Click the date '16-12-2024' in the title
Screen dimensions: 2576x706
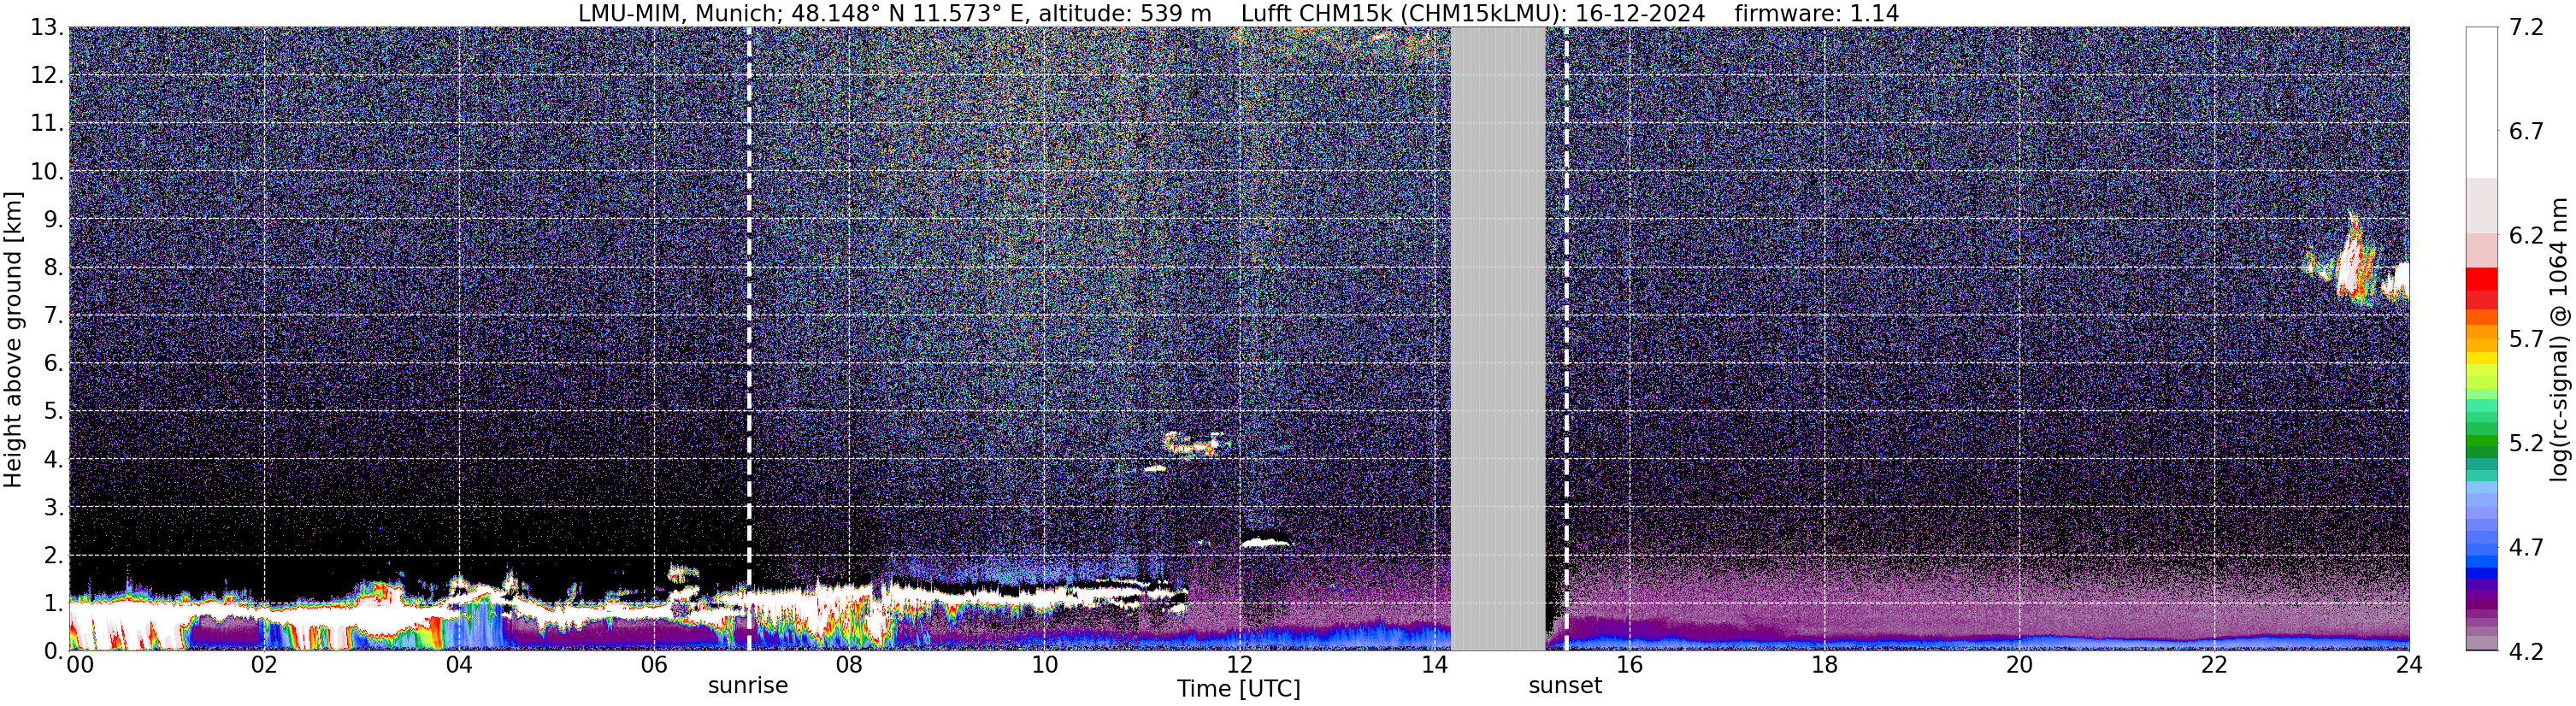[x=1640, y=13]
